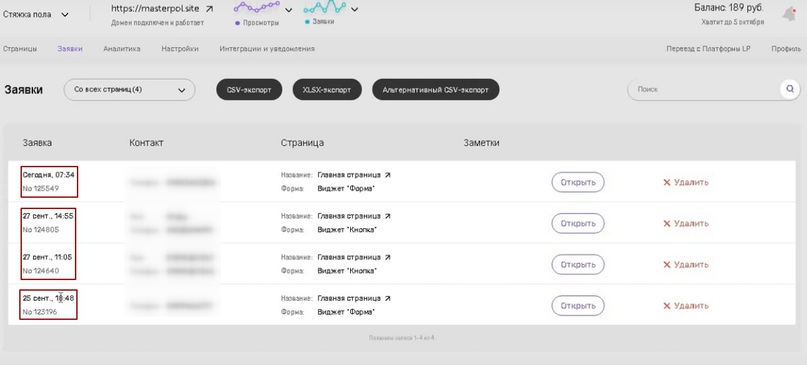Screen dimensions: 807x365
Task: Click the X delete icon for request 125549
Action: pyautogui.click(x=666, y=182)
